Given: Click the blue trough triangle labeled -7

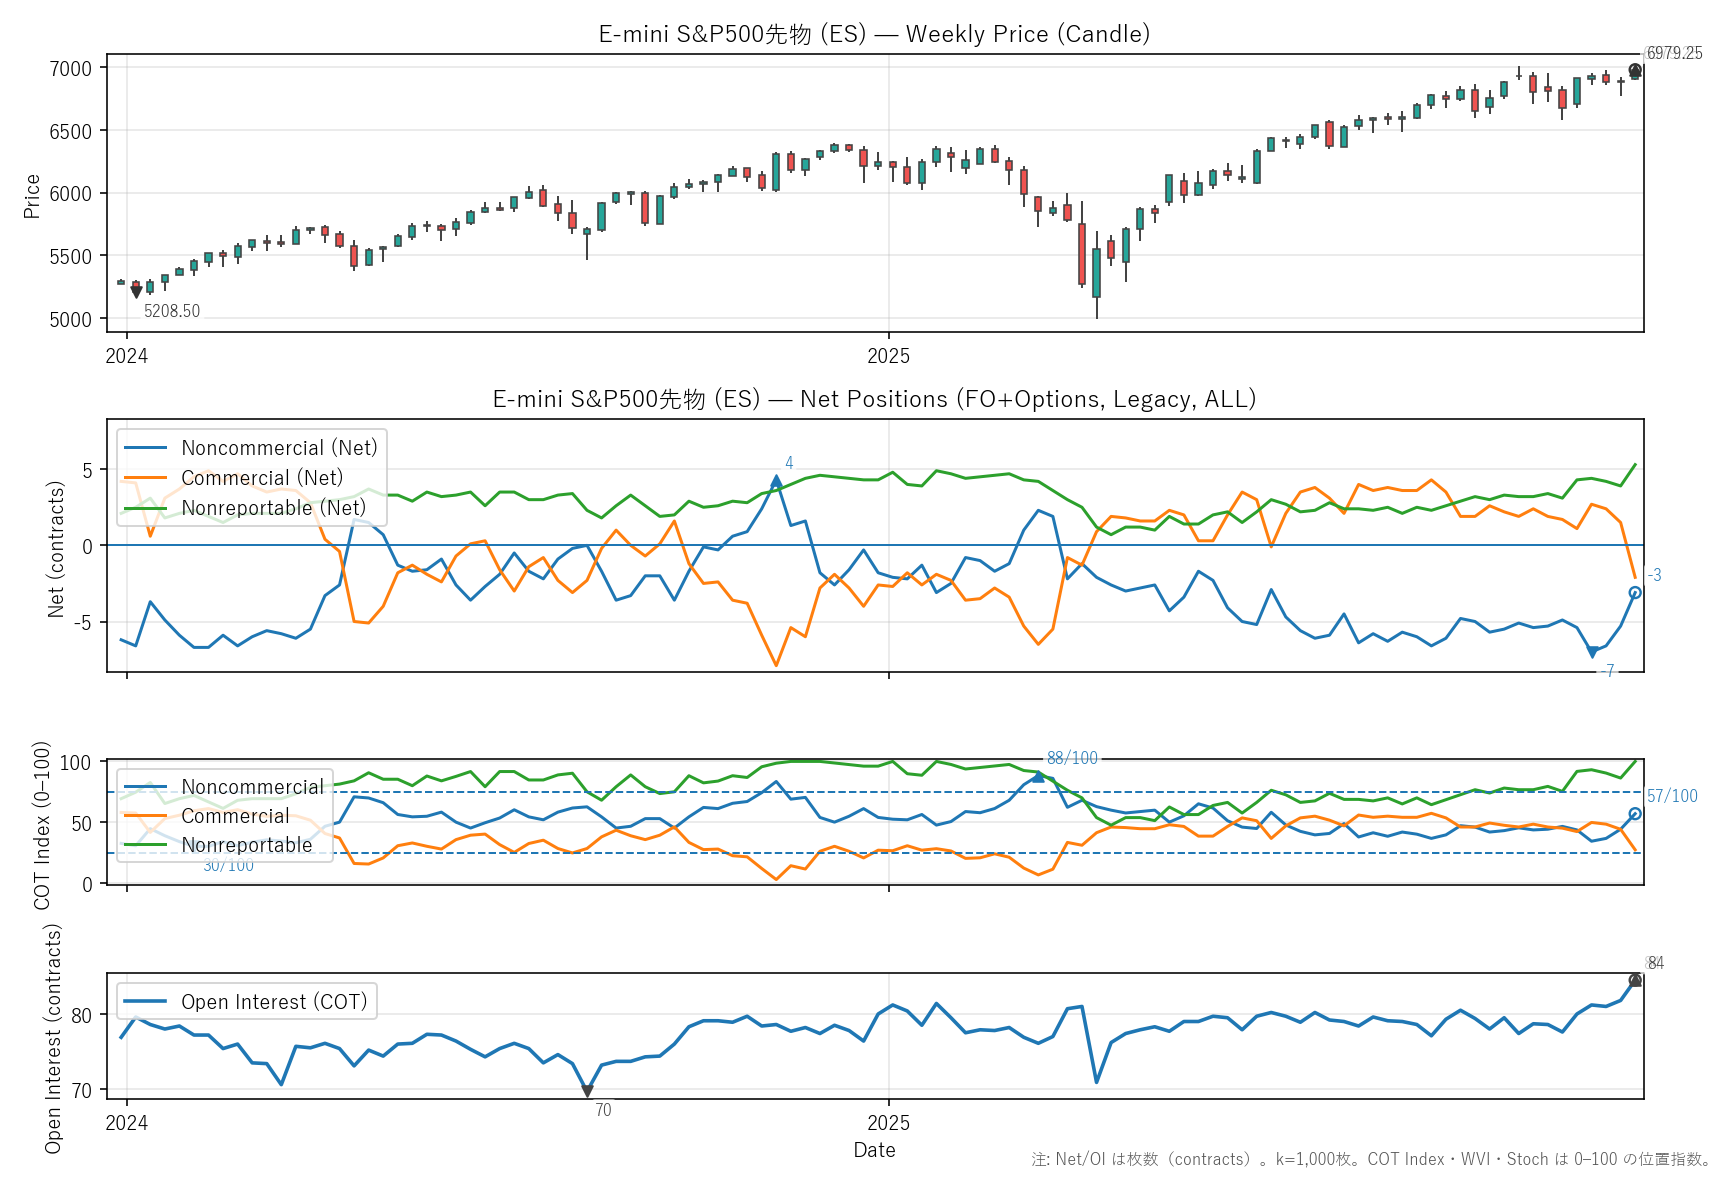Looking at the screenshot, I should (x=1592, y=653).
